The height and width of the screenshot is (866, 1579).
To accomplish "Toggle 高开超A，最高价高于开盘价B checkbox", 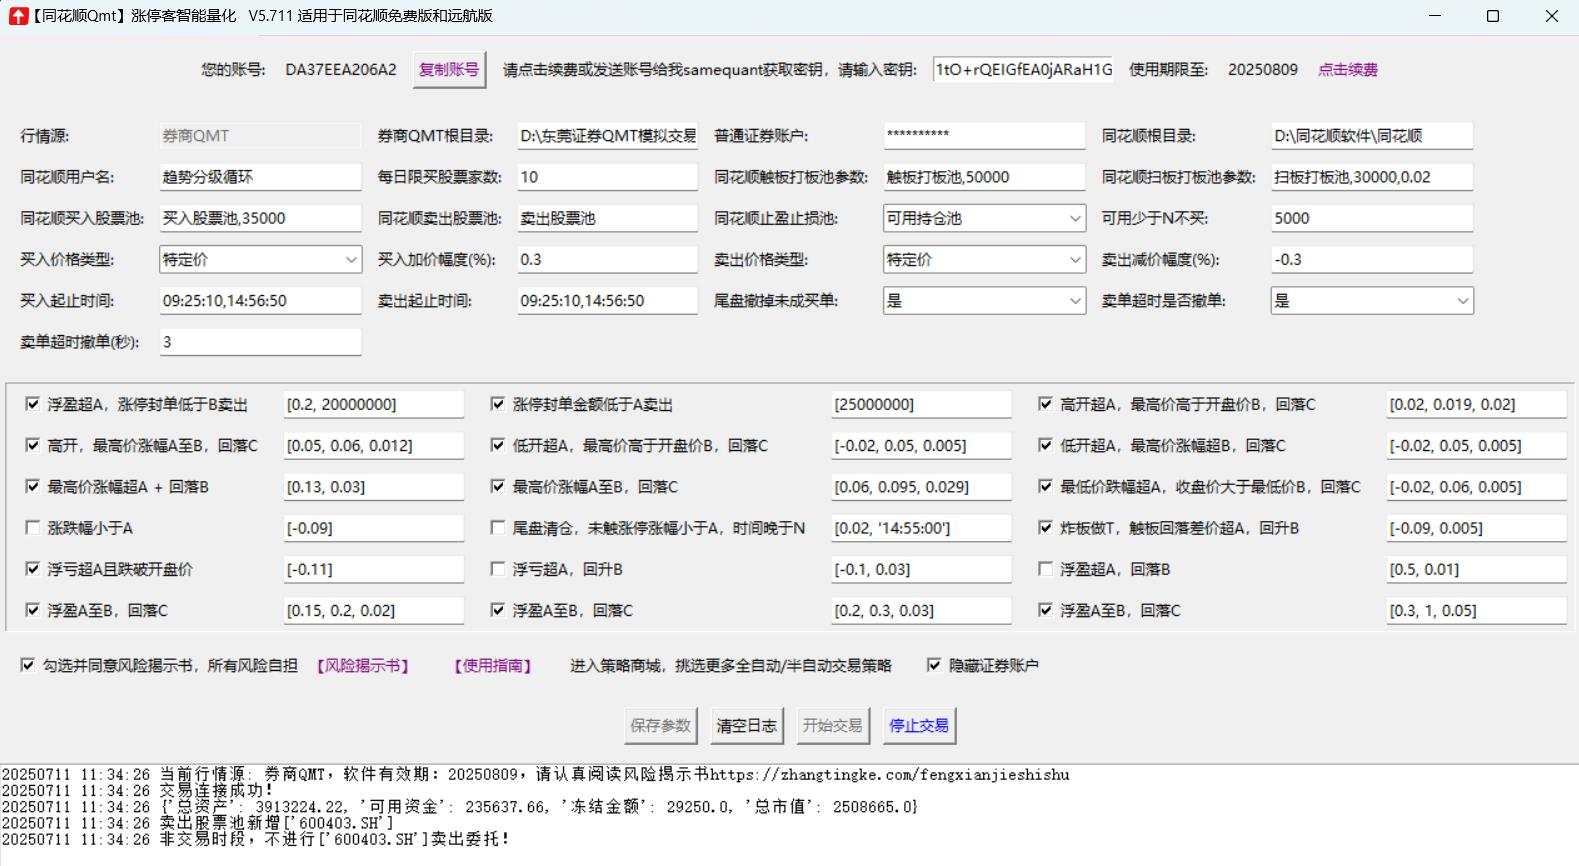I will click(1045, 404).
